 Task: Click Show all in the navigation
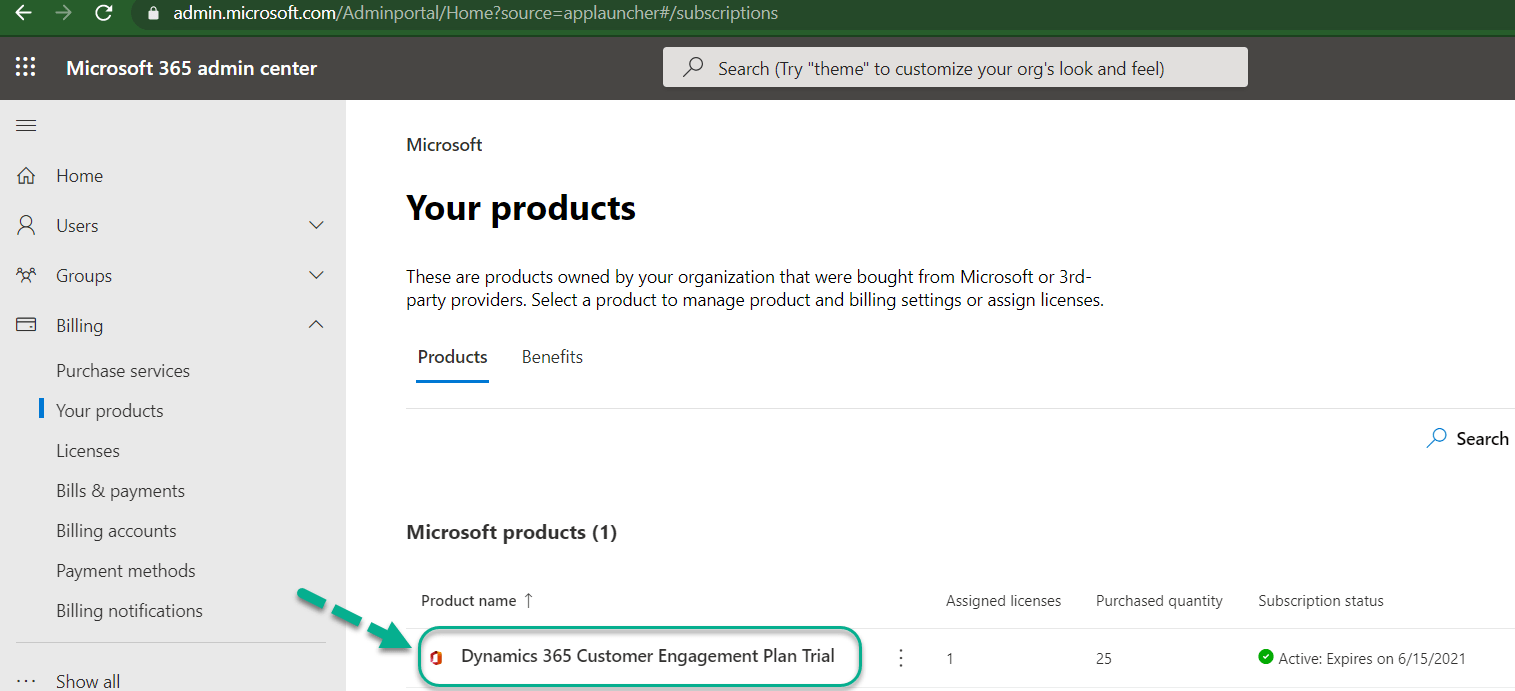point(88,681)
